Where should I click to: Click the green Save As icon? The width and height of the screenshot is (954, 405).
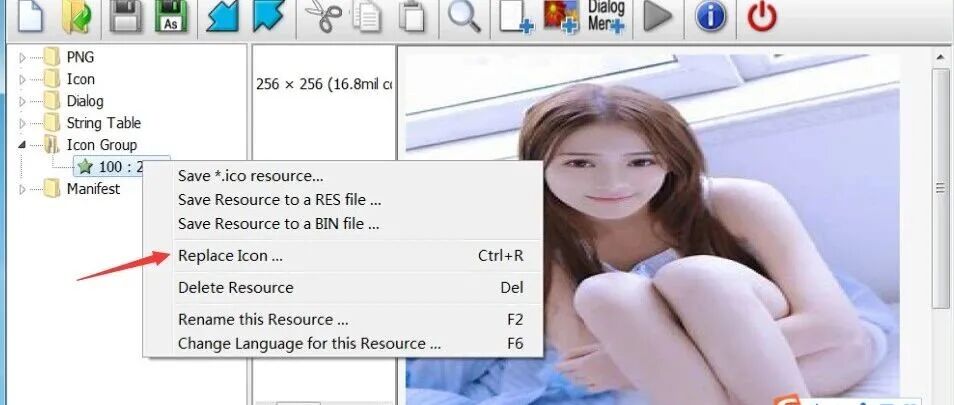tap(172, 16)
